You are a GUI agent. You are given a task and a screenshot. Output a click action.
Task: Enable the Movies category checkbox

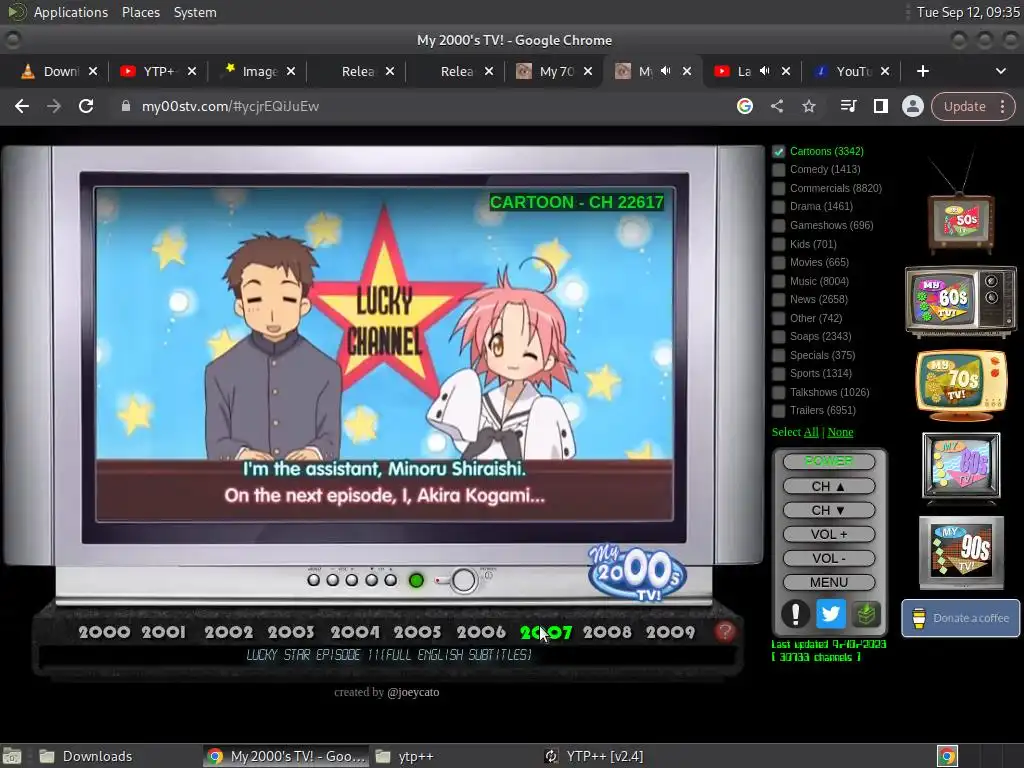tap(778, 263)
